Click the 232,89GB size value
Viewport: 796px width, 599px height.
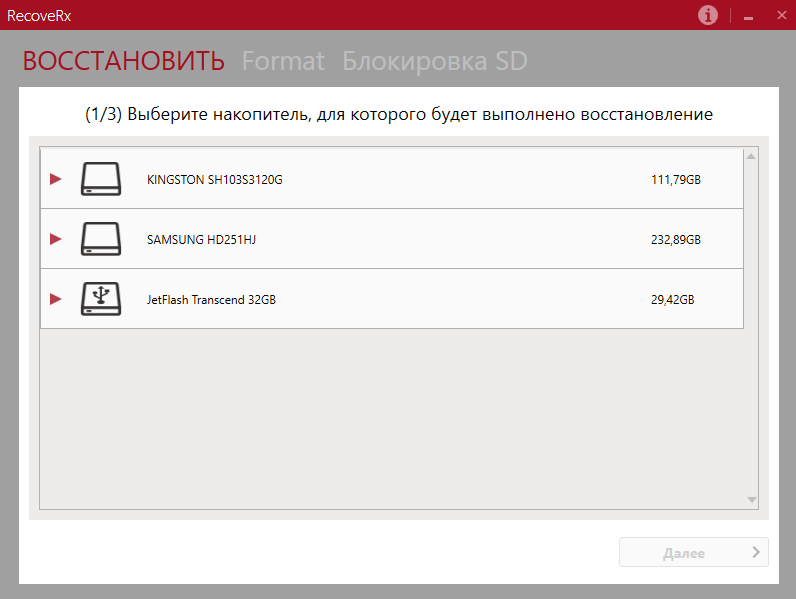coord(676,240)
